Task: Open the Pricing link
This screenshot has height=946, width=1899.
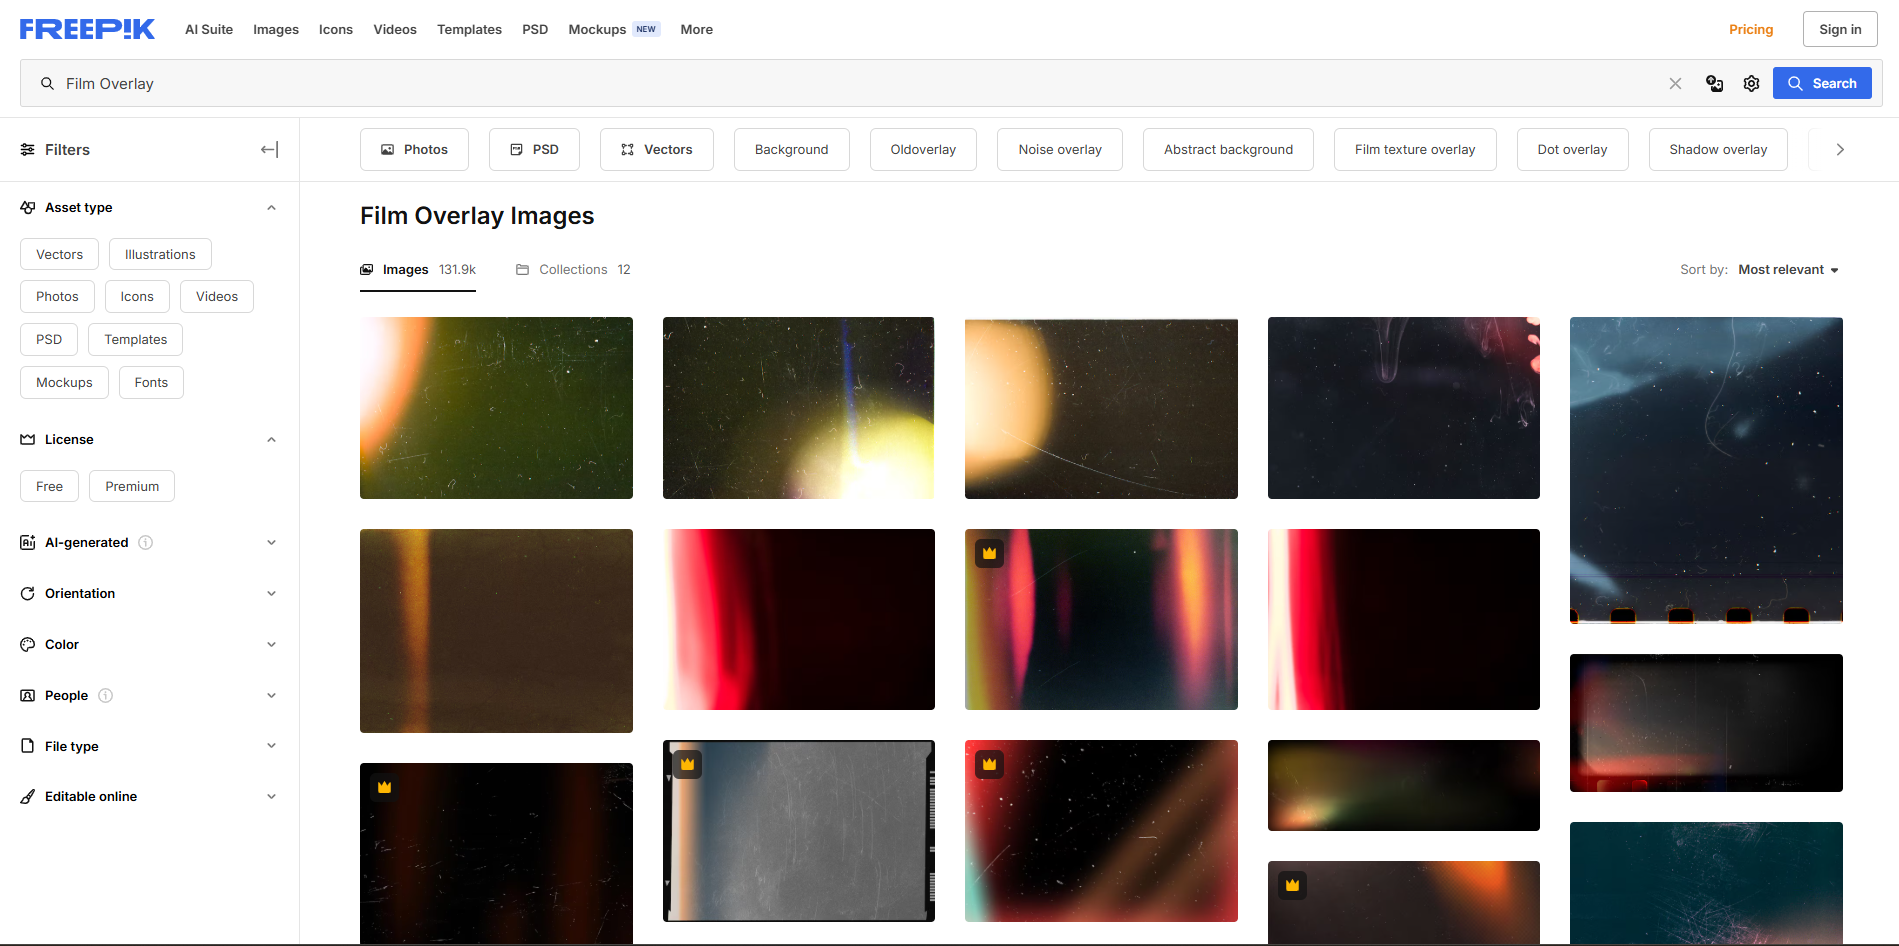Action: (1751, 30)
